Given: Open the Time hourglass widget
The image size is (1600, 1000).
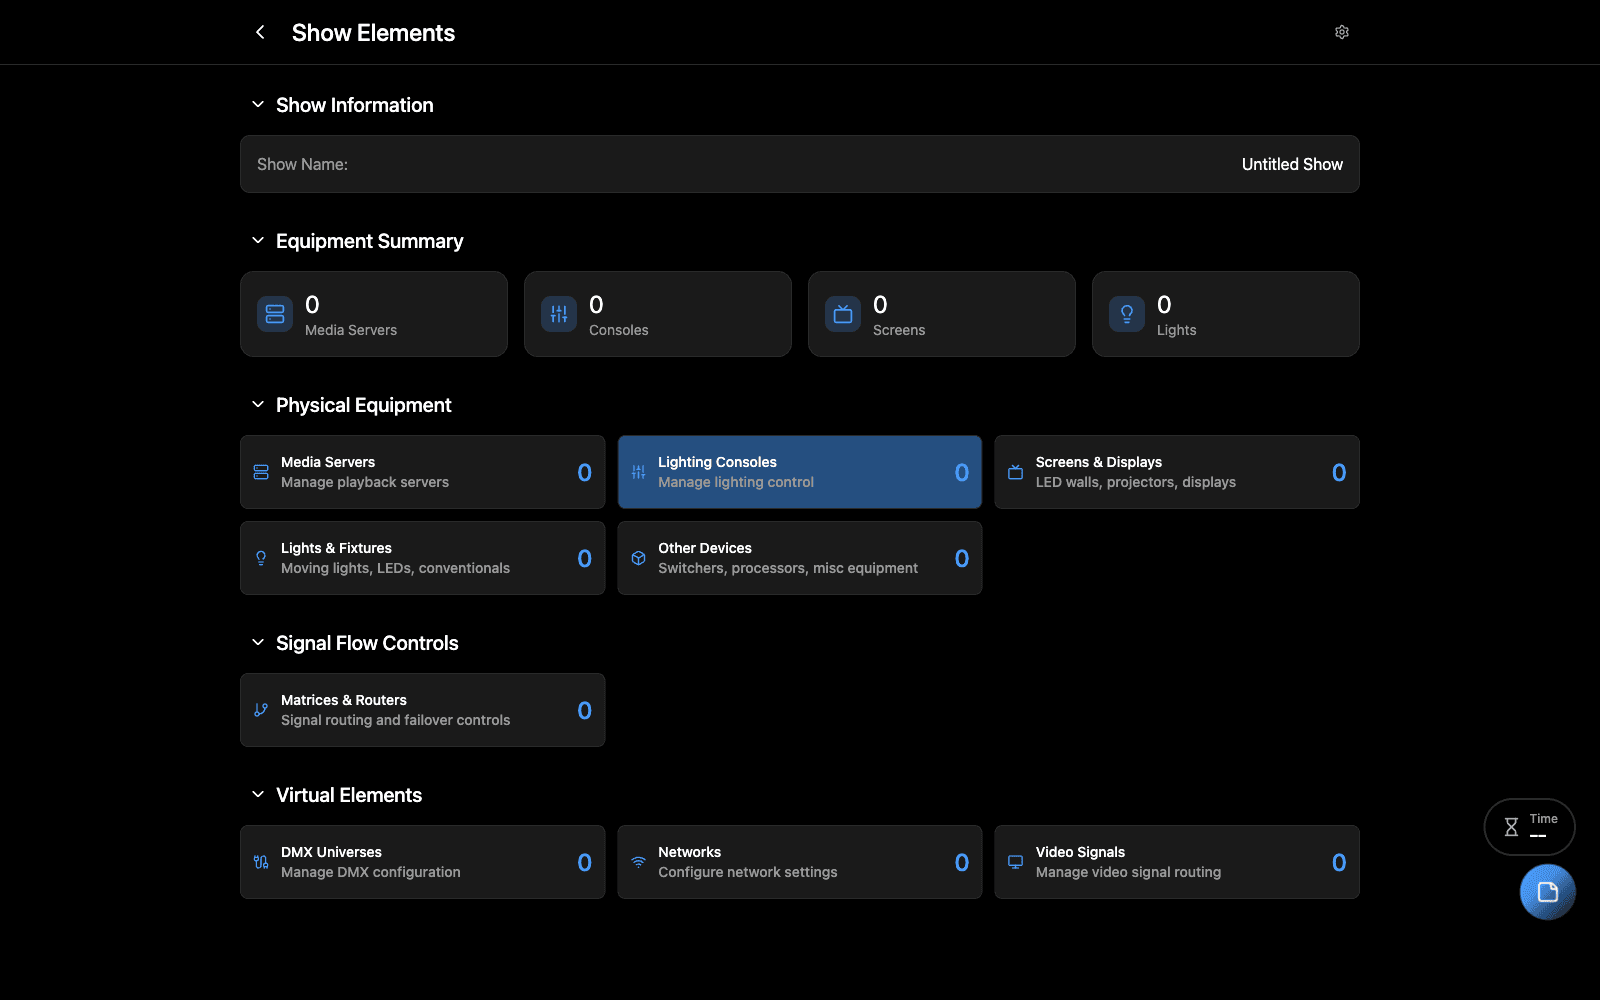Looking at the screenshot, I should tap(1529, 827).
